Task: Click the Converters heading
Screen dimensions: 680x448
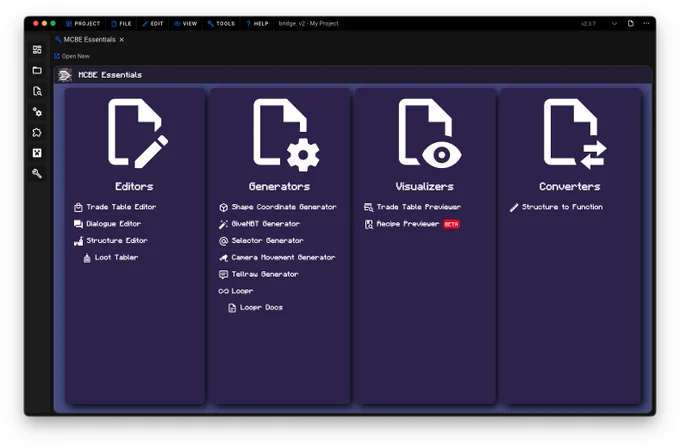Action: 570,186
